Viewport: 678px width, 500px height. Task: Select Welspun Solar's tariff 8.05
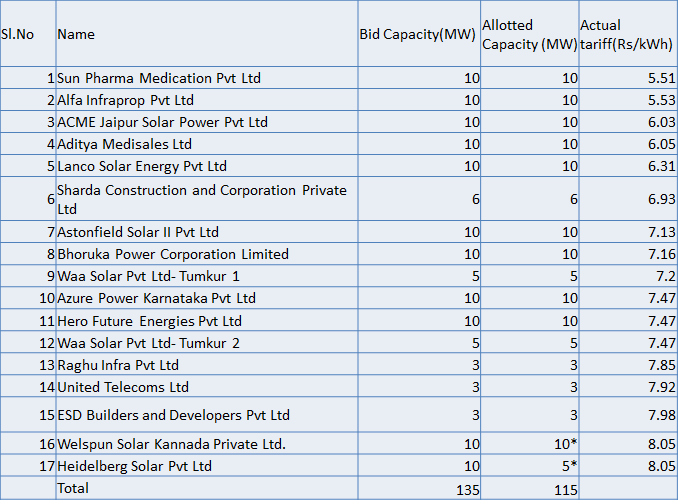[x=662, y=444]
